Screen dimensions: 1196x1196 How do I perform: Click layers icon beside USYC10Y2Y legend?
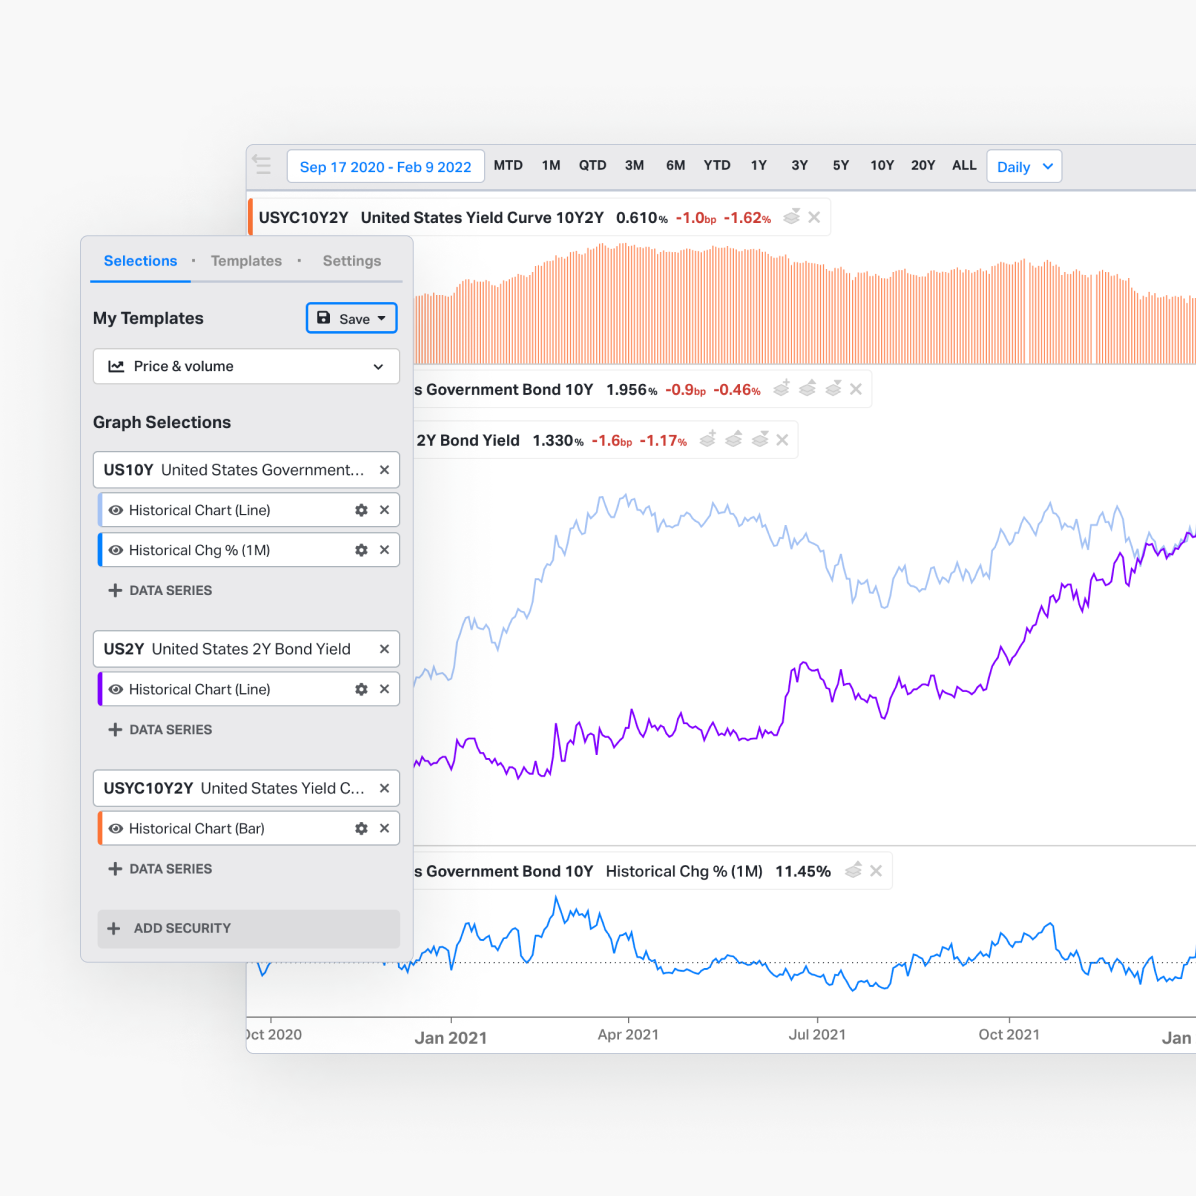click(x=791, y=217)
